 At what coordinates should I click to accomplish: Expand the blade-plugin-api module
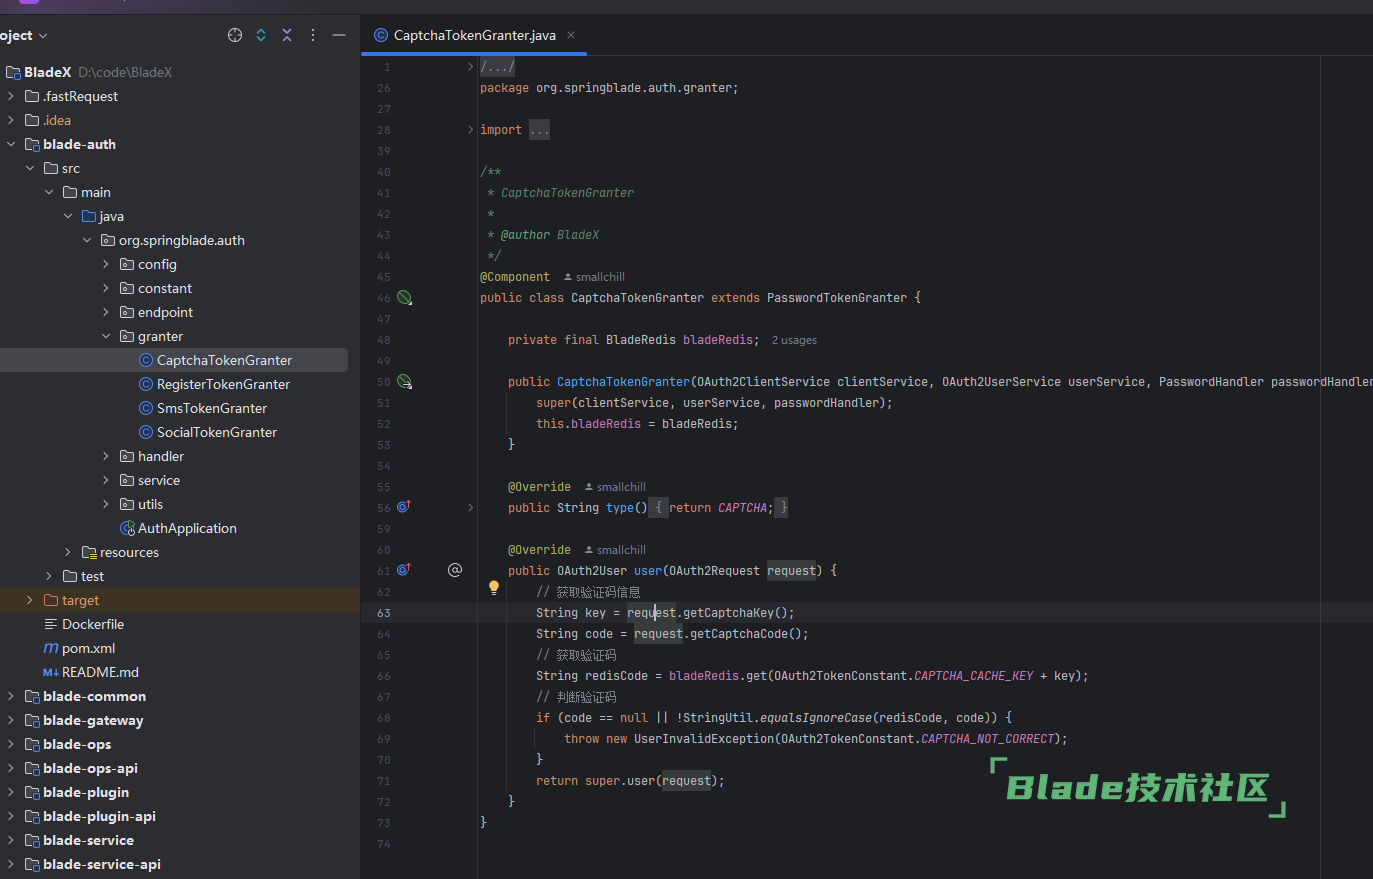click(11, 816)
